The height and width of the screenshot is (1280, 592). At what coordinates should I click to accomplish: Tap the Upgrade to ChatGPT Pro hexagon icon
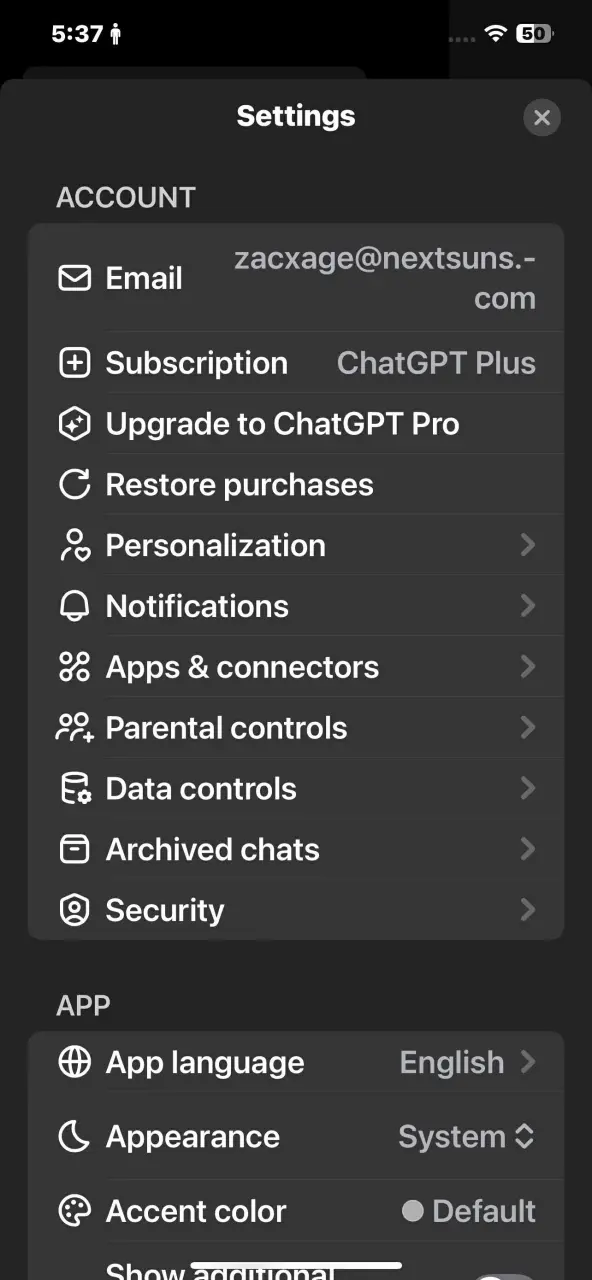[x=75, y=424]
